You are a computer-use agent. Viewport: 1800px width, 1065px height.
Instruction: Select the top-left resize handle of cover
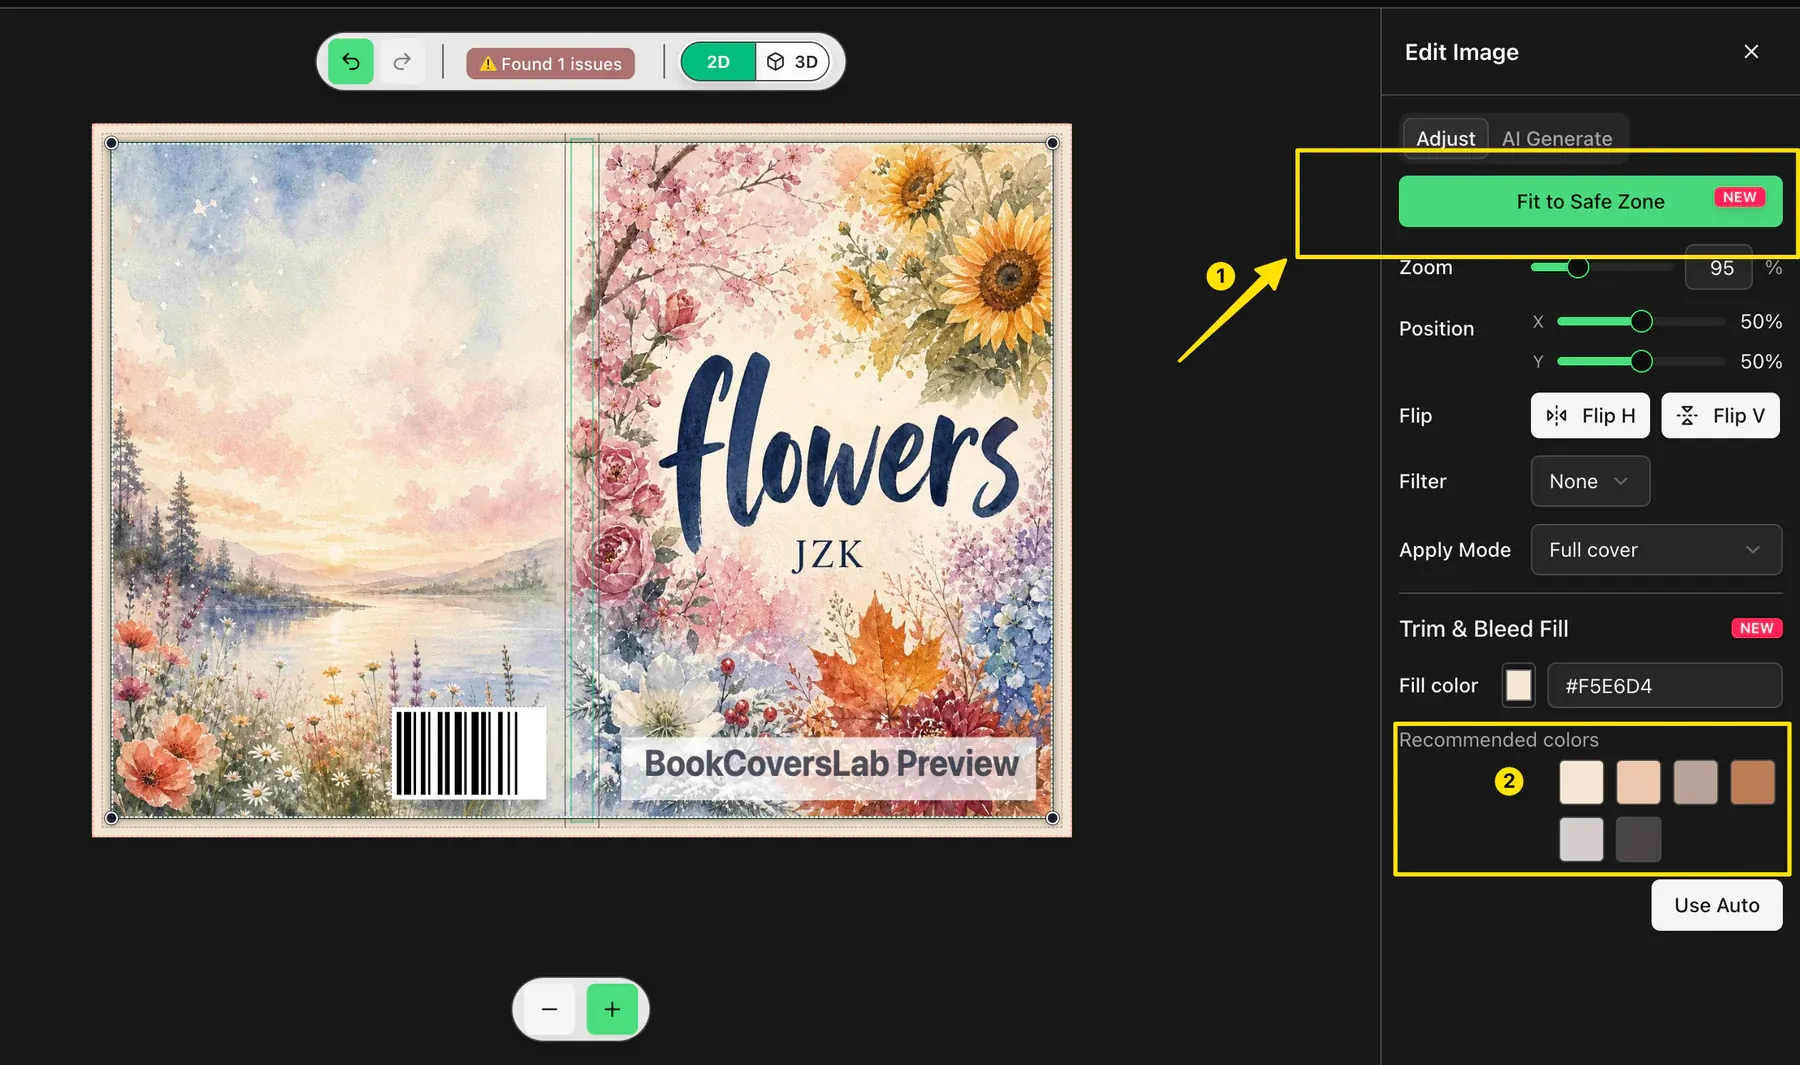pos(112,143)
